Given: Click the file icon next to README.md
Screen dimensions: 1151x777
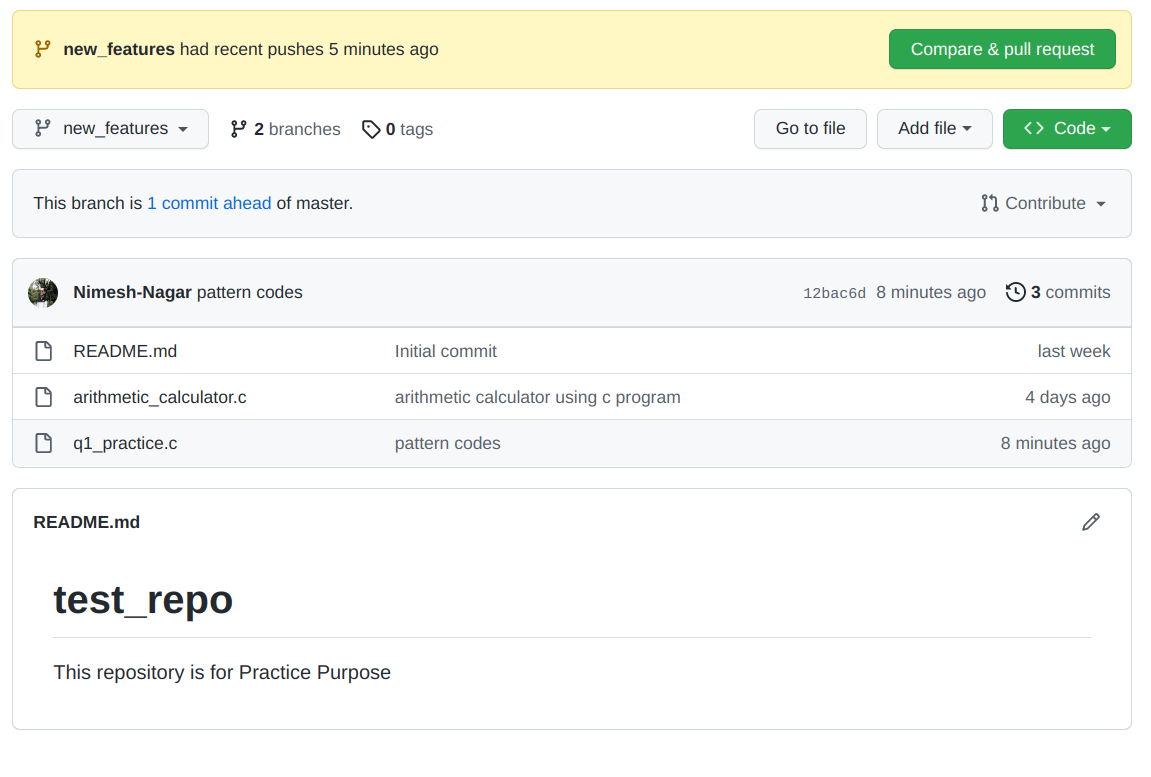Looking at the screenshot, I should point(43,351).
